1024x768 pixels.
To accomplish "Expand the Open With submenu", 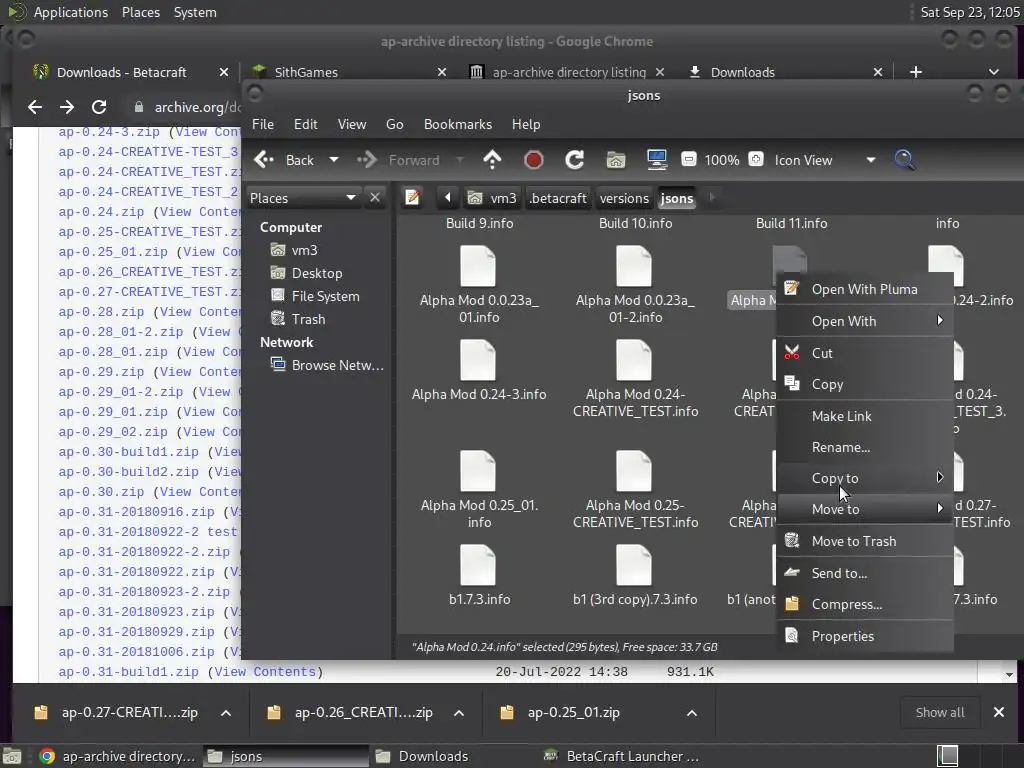I will (865, 321).
